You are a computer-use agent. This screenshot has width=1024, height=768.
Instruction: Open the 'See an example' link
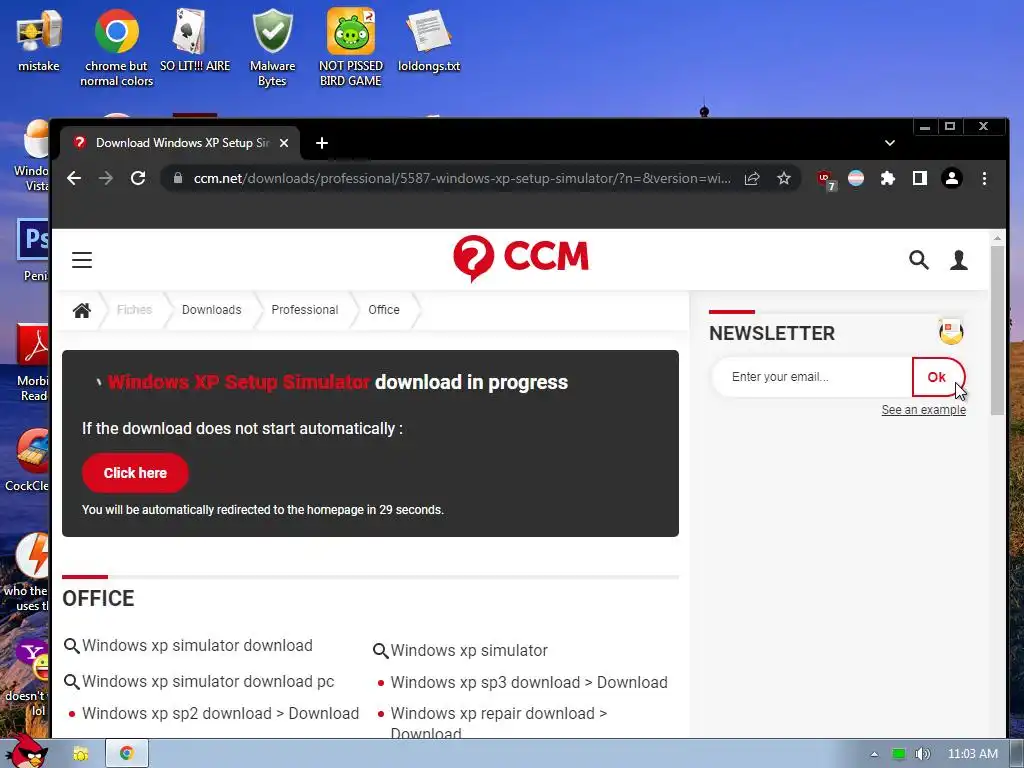[x=923, y=409]
